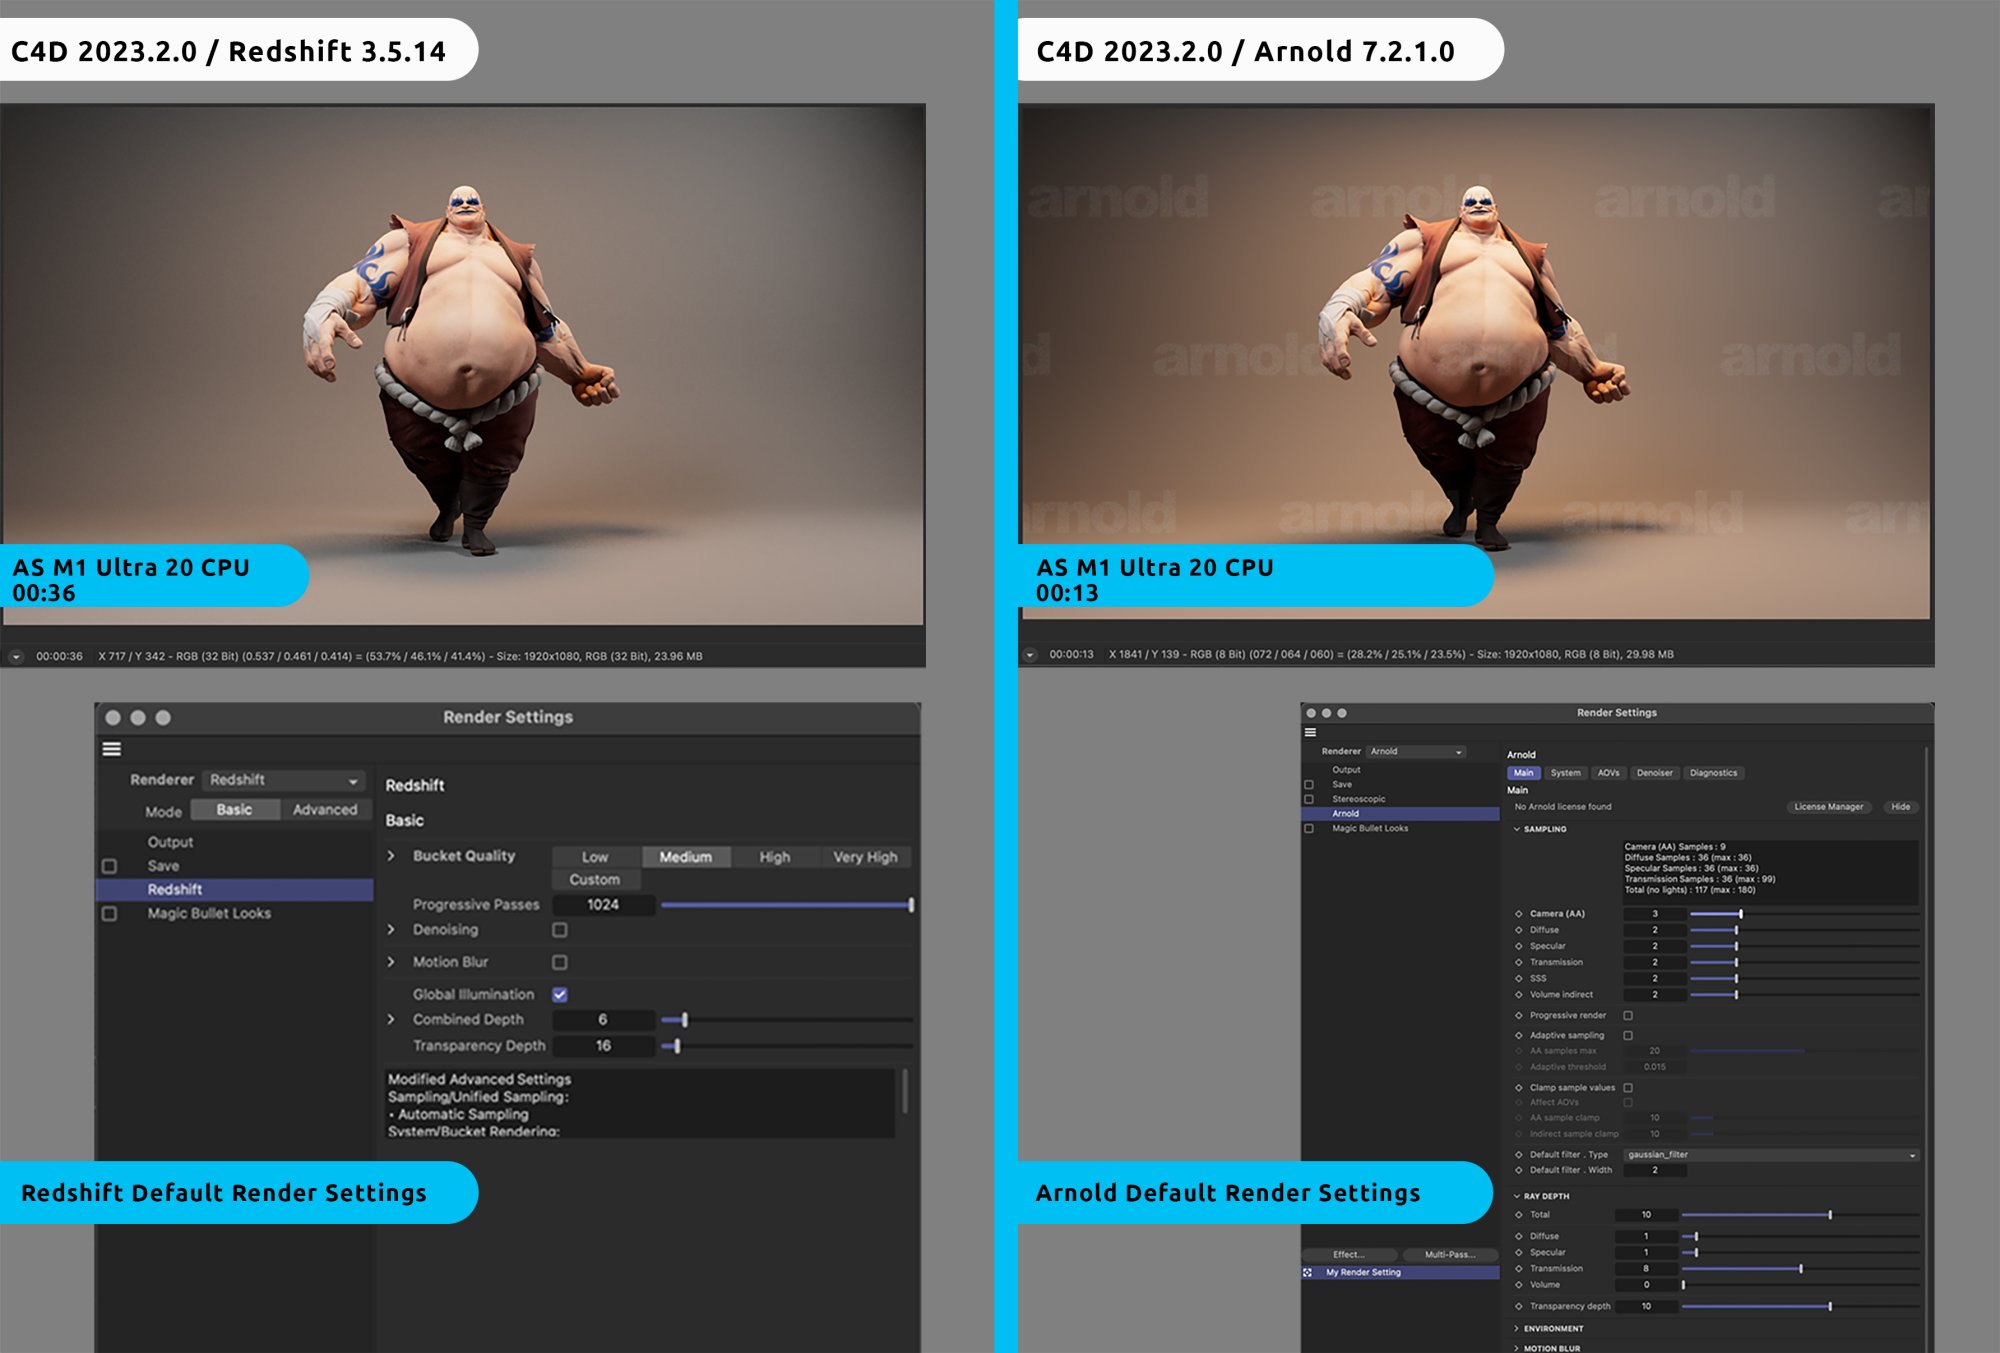Image resolution: width=2000 pixels, height=1353 pixels.
Task: Select My Render Setting entry
Action: (x=1400, y=1273)
